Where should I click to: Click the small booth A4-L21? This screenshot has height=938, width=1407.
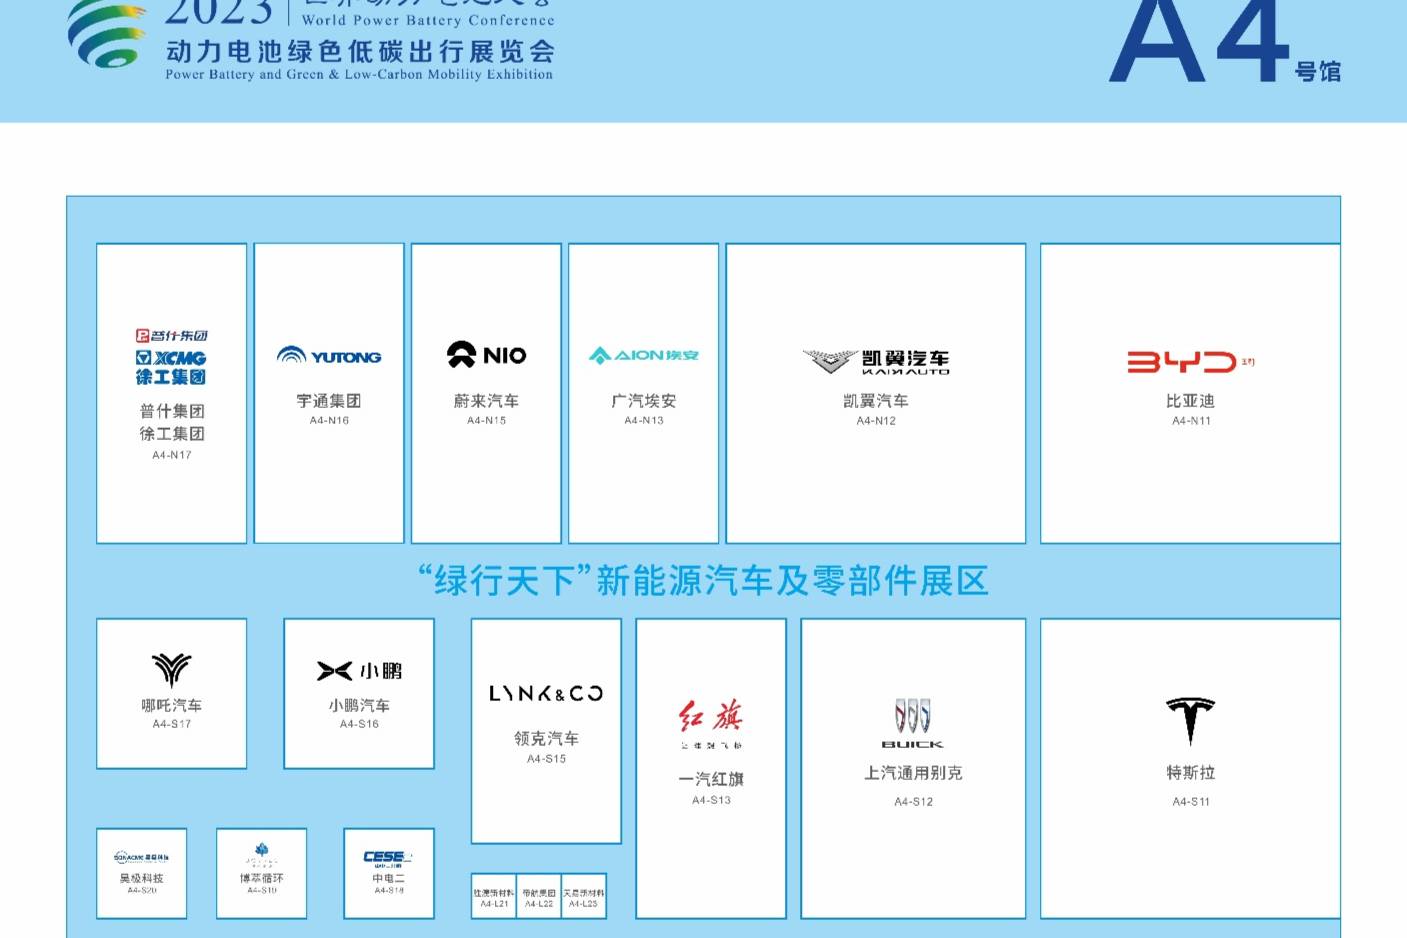494,896
